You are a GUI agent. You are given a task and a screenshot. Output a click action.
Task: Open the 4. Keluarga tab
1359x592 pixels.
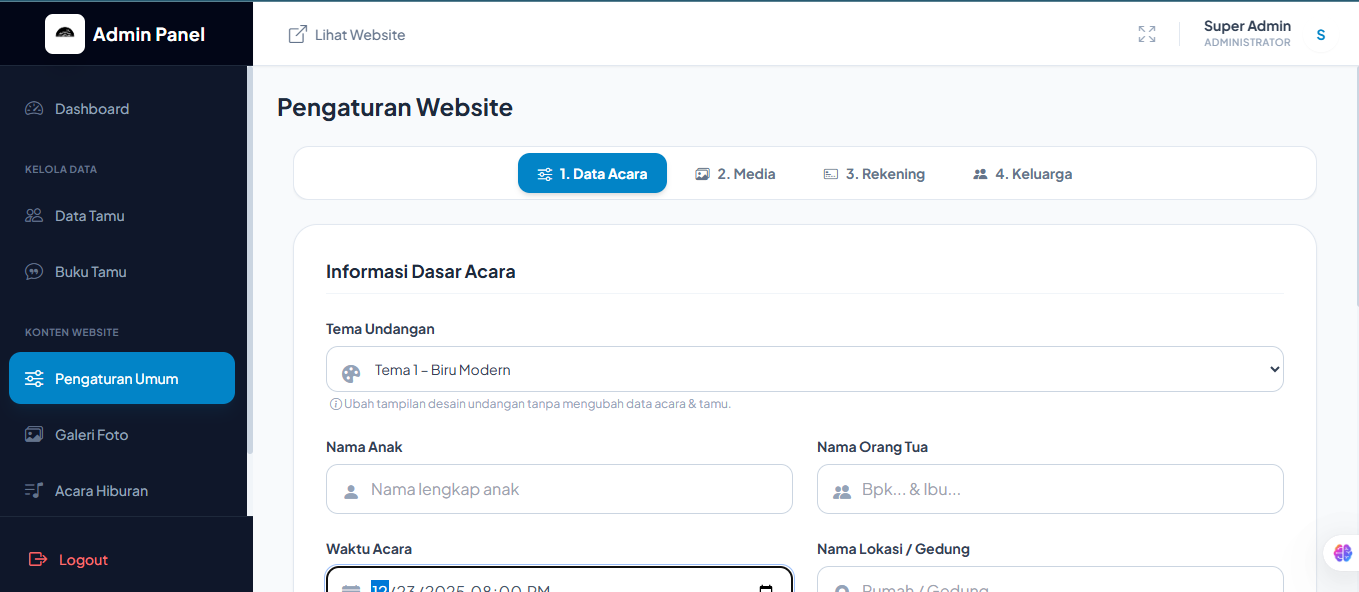click(x=1022, y=174)
